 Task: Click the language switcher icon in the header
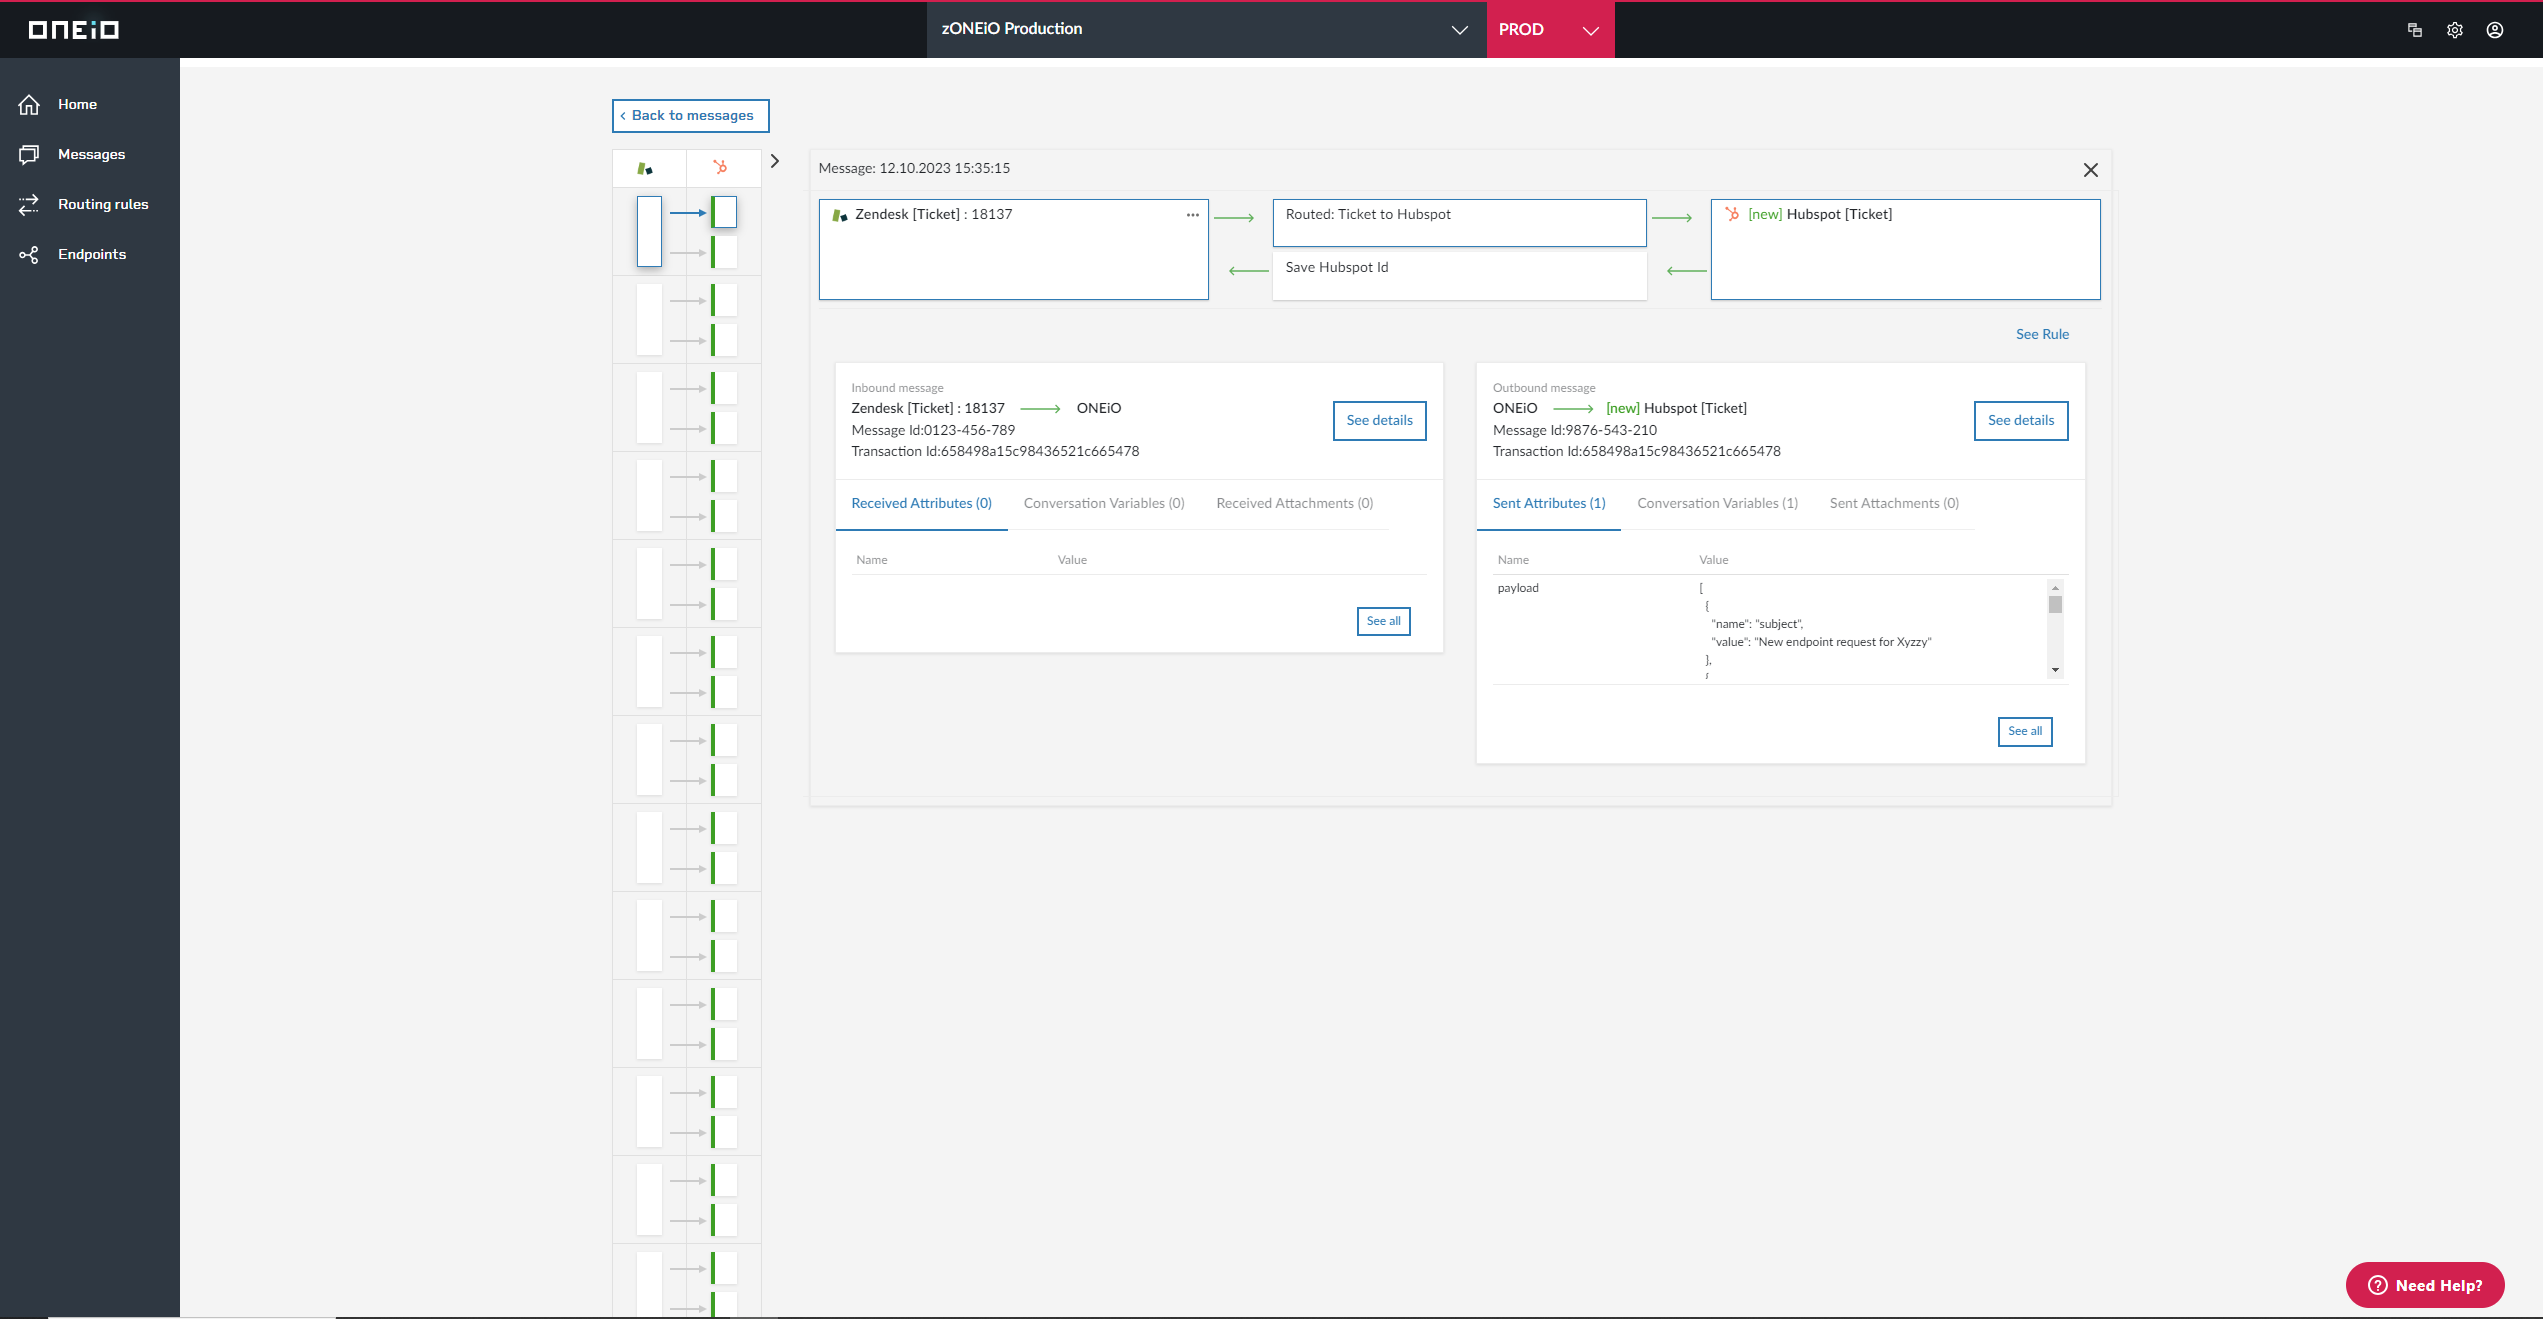pyautogui.click(x=2415, y=30)
